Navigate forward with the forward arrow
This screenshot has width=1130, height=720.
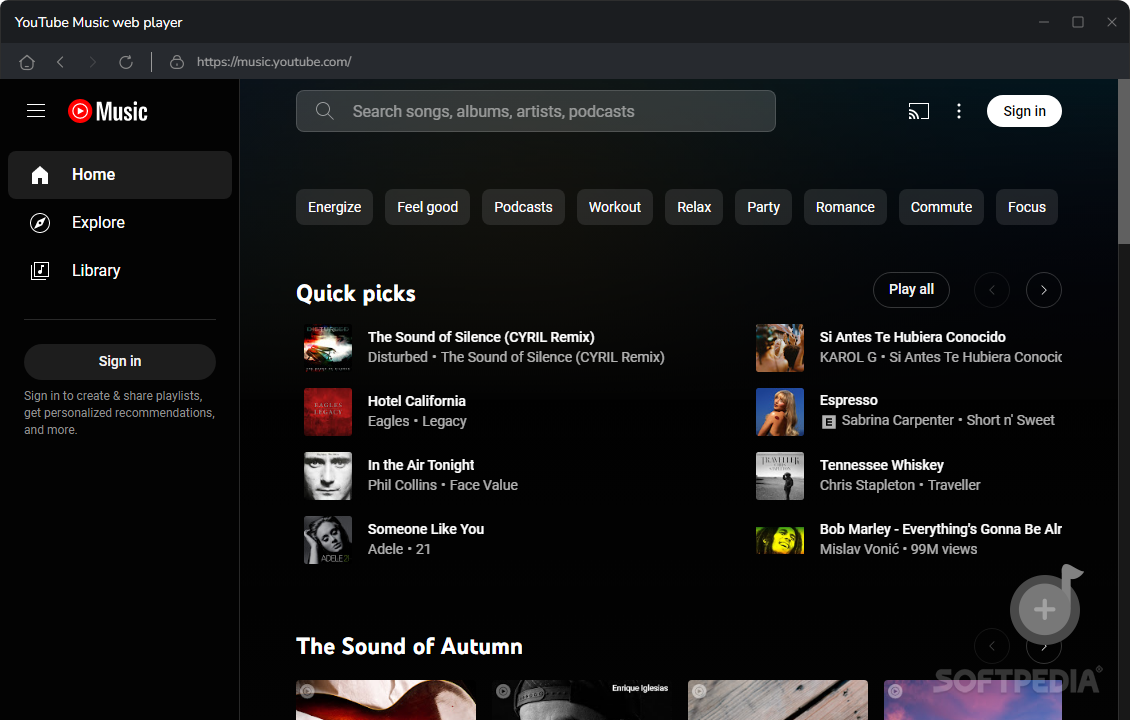tap(92, 62)
